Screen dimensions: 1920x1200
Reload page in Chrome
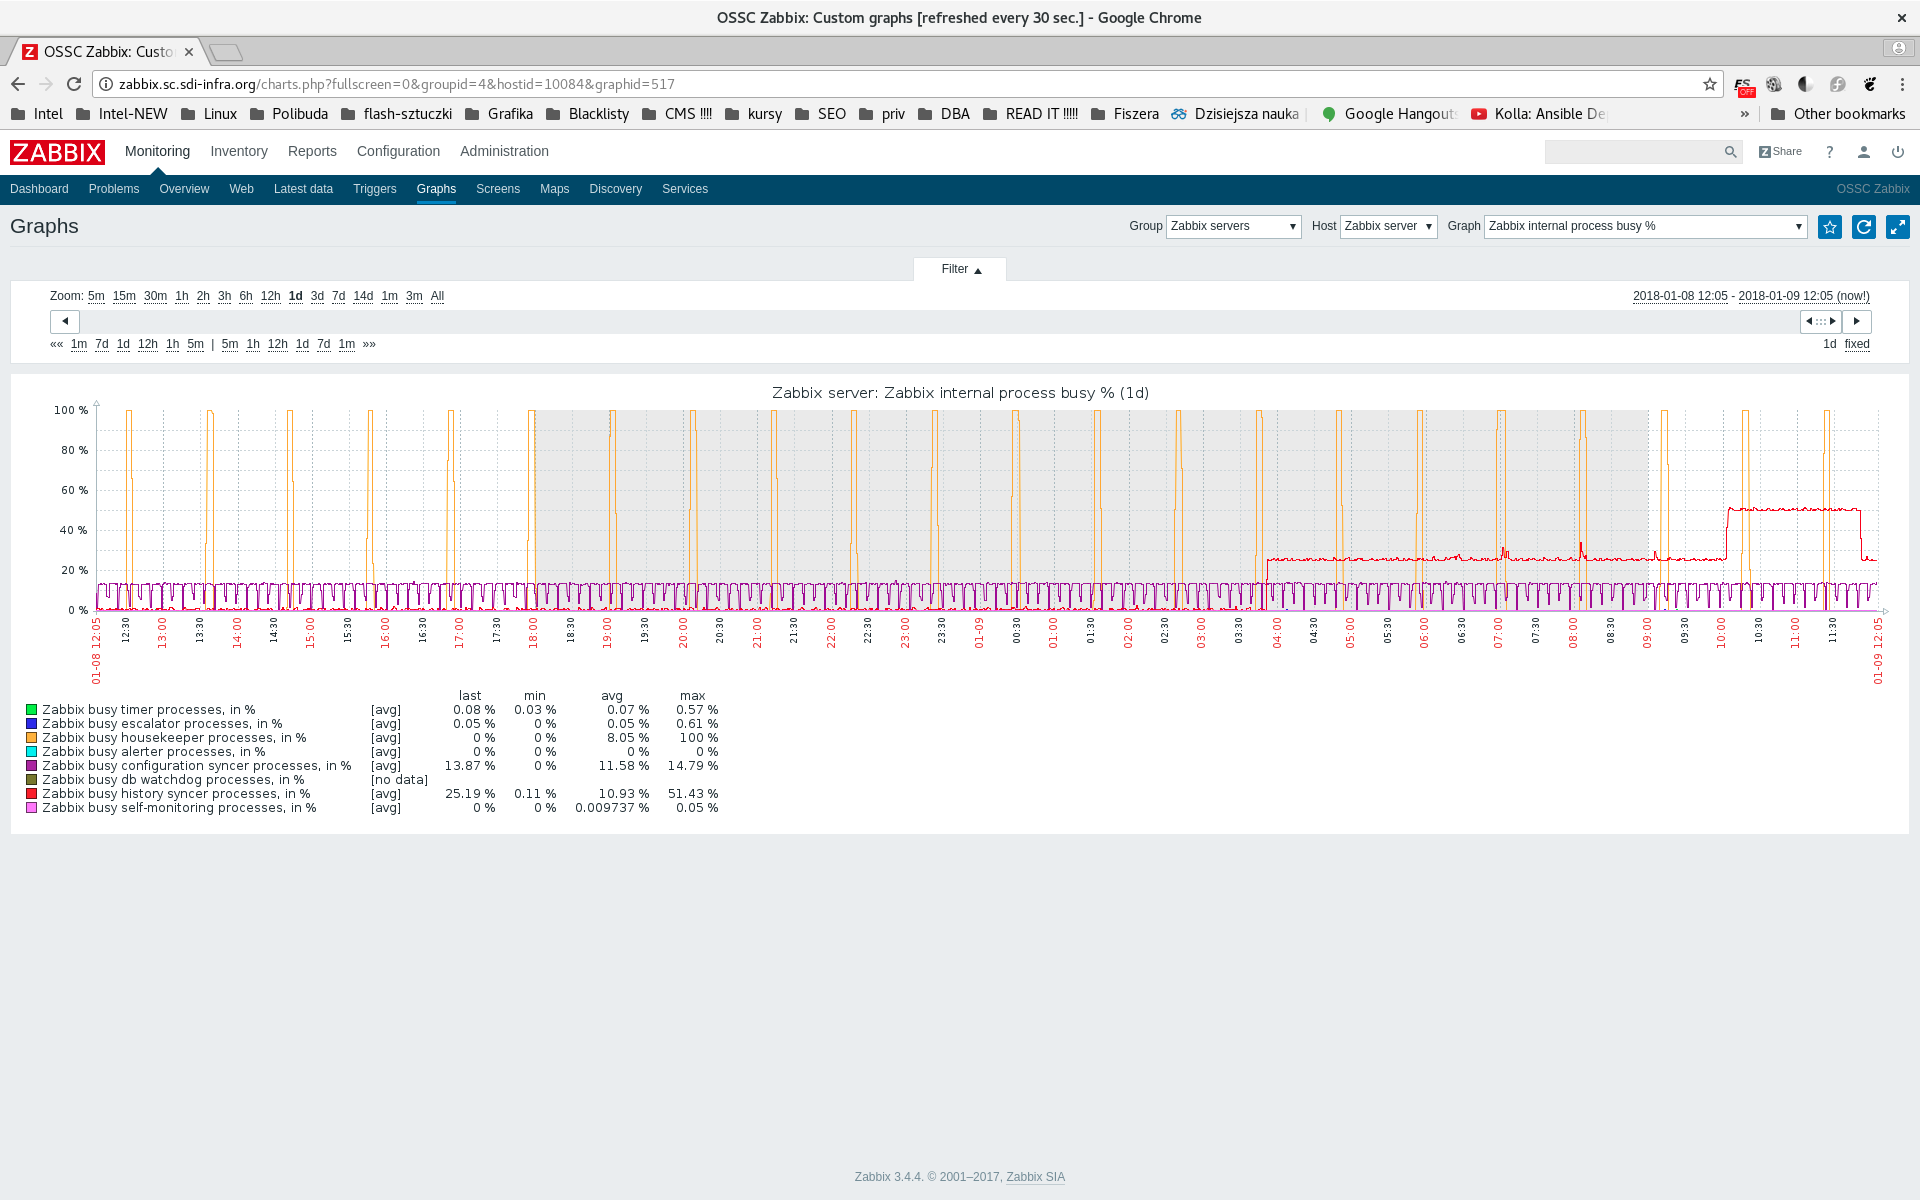[74, 84]
